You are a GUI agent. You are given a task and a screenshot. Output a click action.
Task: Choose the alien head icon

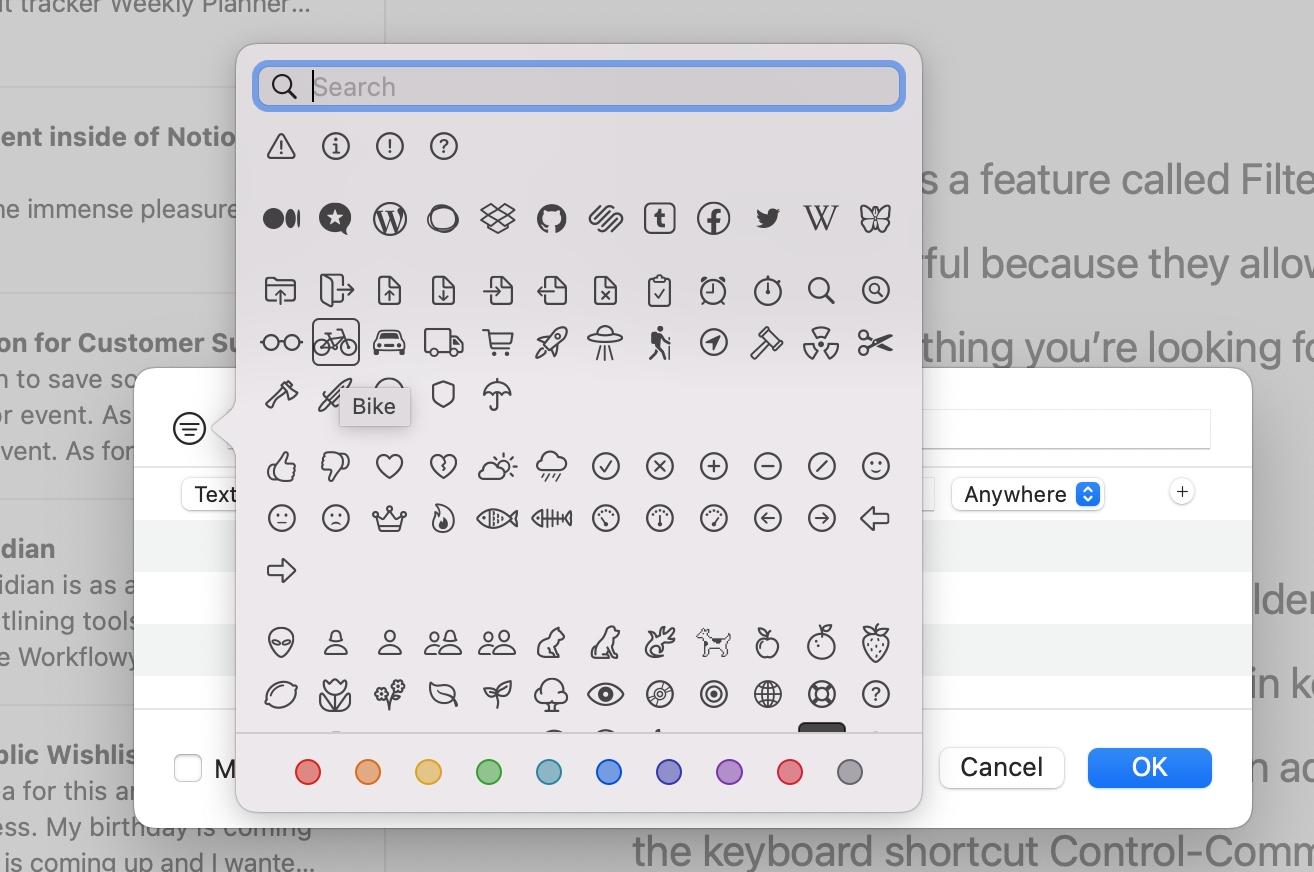click(x=282, y=642)
